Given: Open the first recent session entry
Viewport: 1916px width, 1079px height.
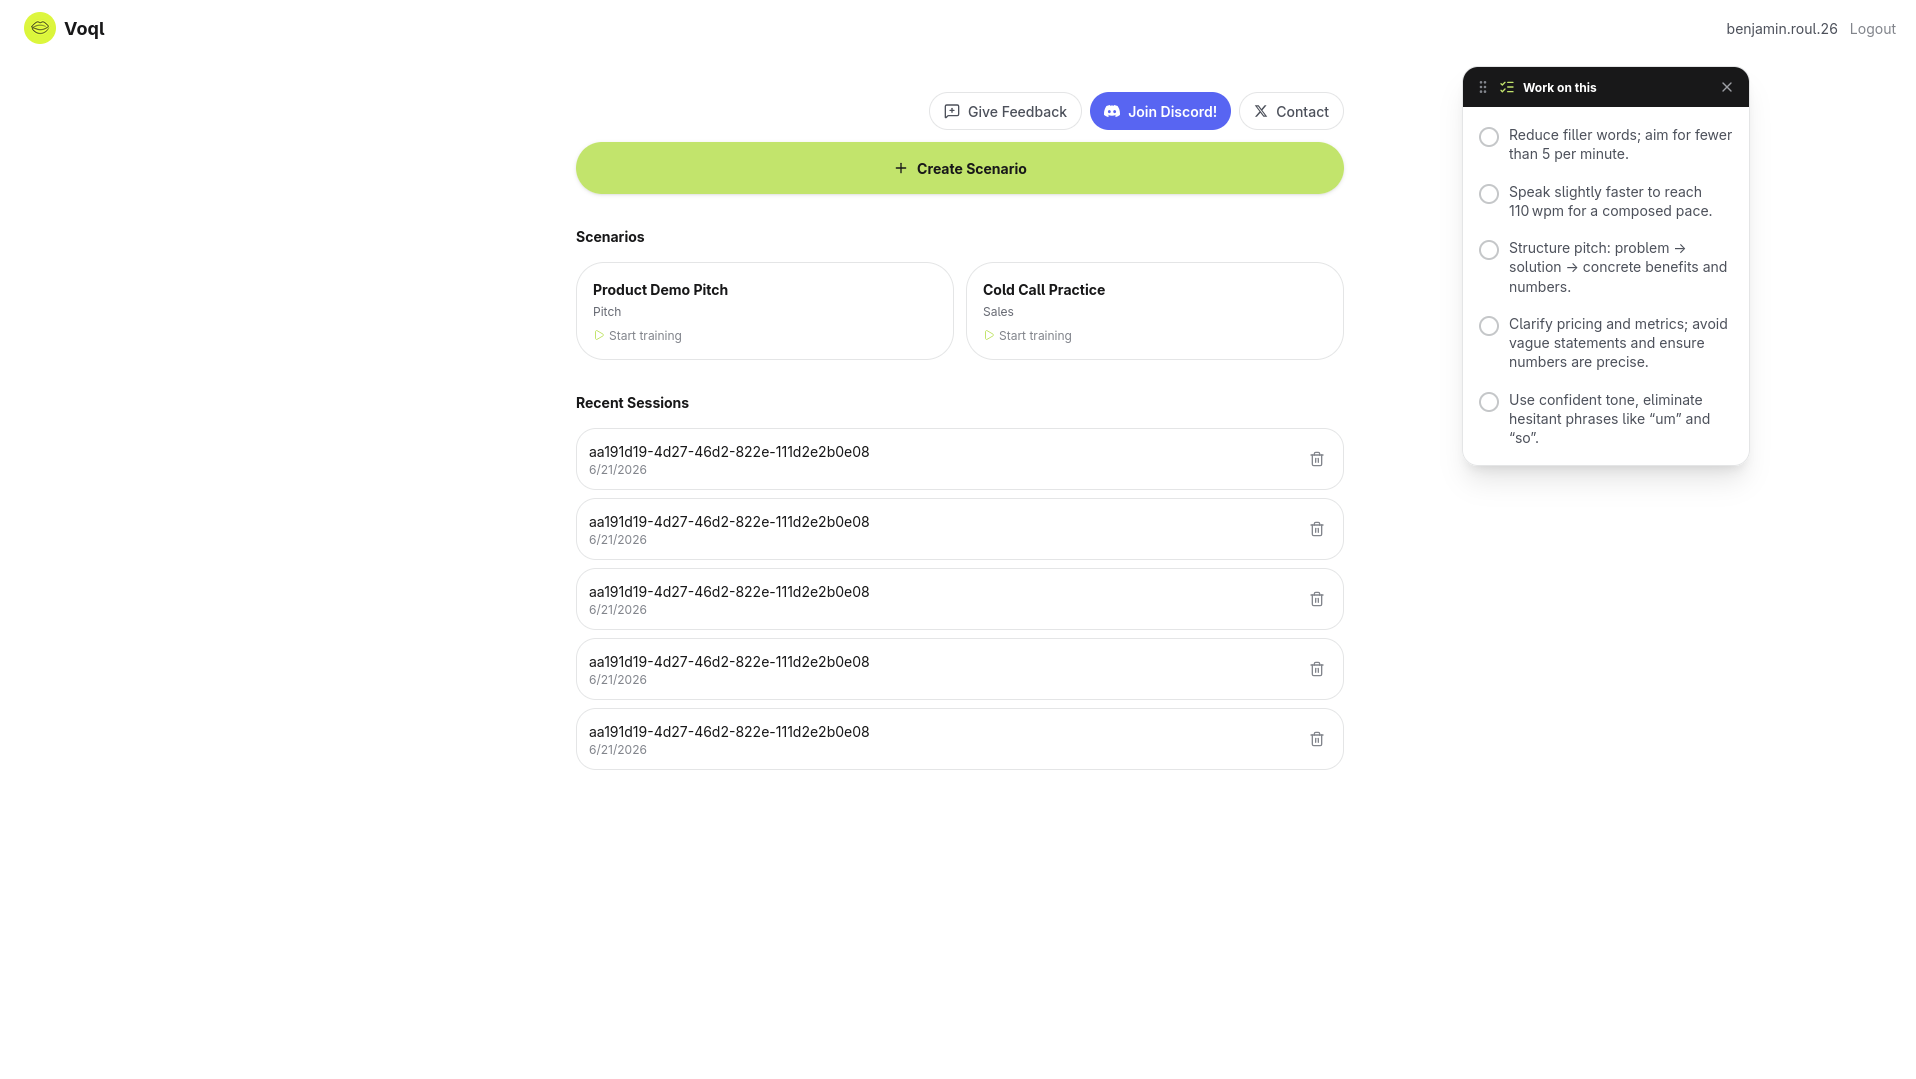Looking at the screenshot, I should coord(959,459).
